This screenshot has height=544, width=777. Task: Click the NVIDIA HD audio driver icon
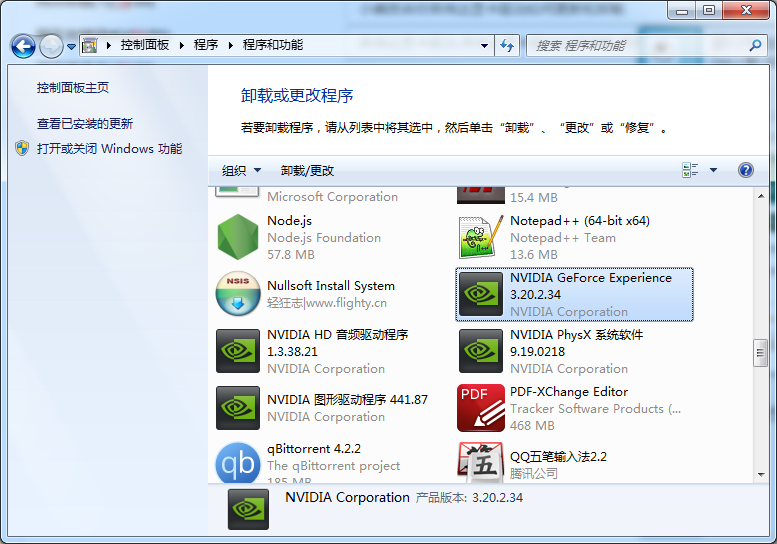(x=238, y=351)
